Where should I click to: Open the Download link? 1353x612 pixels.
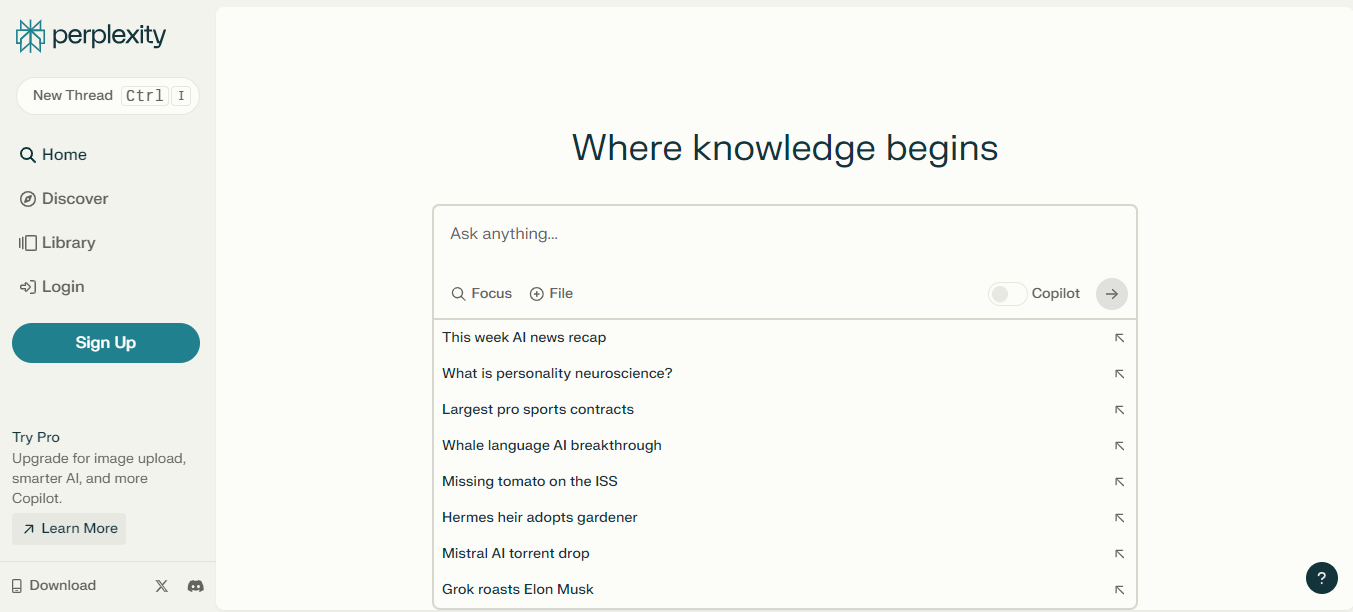54,586
